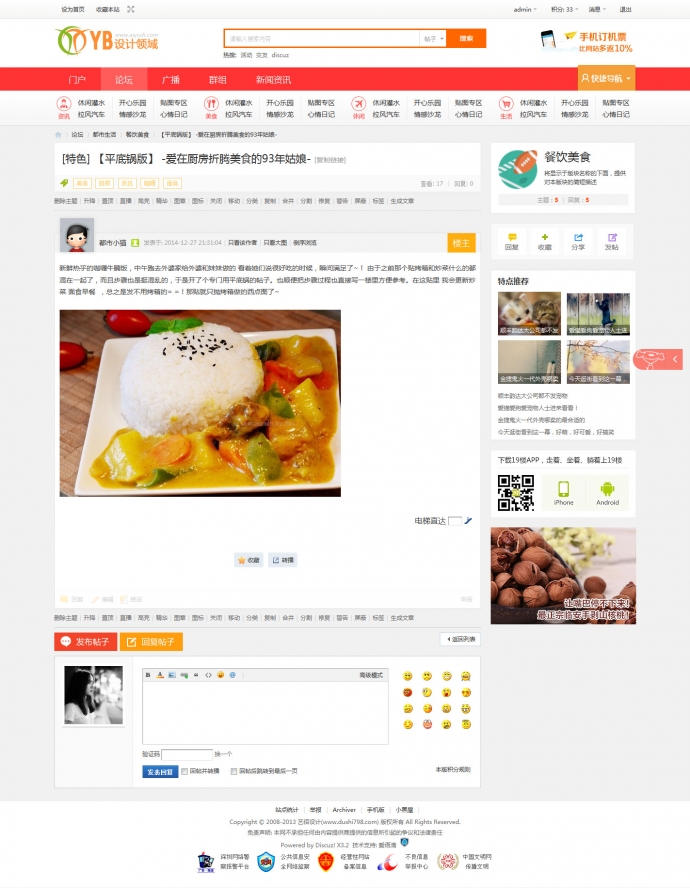
Task: Insert code block using editor toolbar icon
Action: (x=208, y=674)
